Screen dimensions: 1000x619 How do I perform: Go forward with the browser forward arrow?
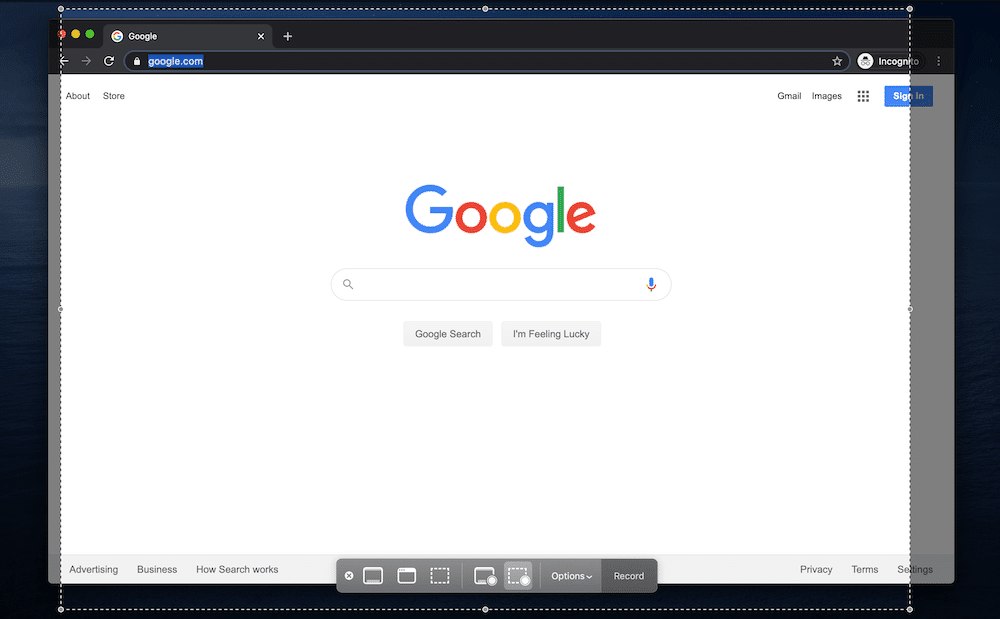(86, 61)
